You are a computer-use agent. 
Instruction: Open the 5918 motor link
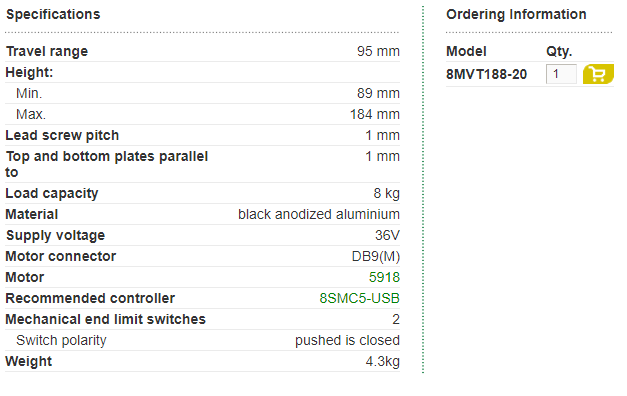(x=384, y=277)
